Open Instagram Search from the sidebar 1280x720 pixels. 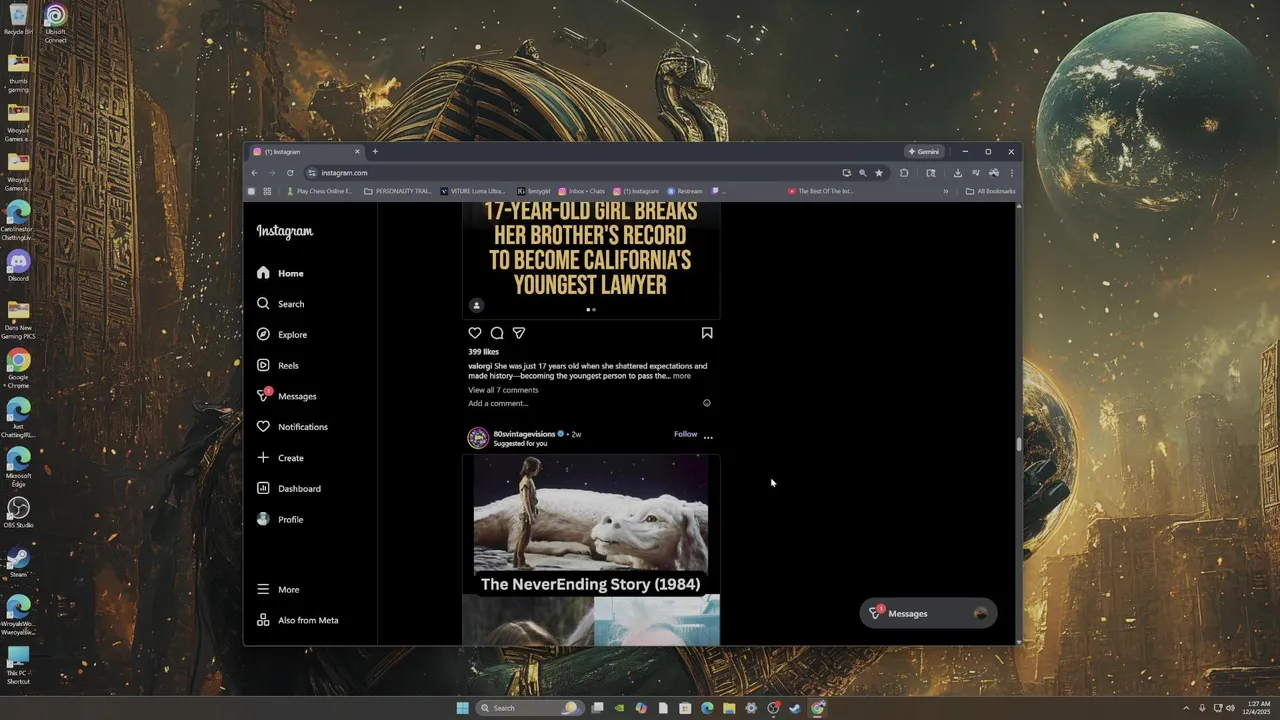tap(280, 304)
